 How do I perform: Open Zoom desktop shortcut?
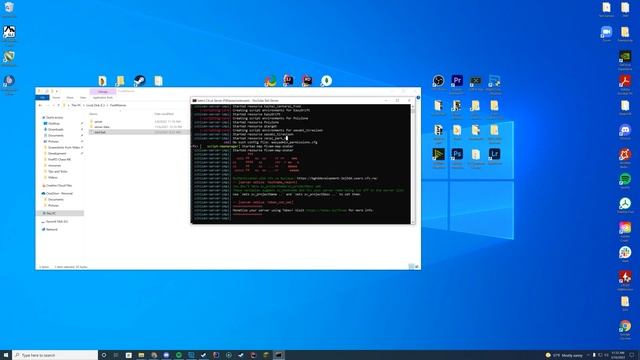tap(606, 32)
